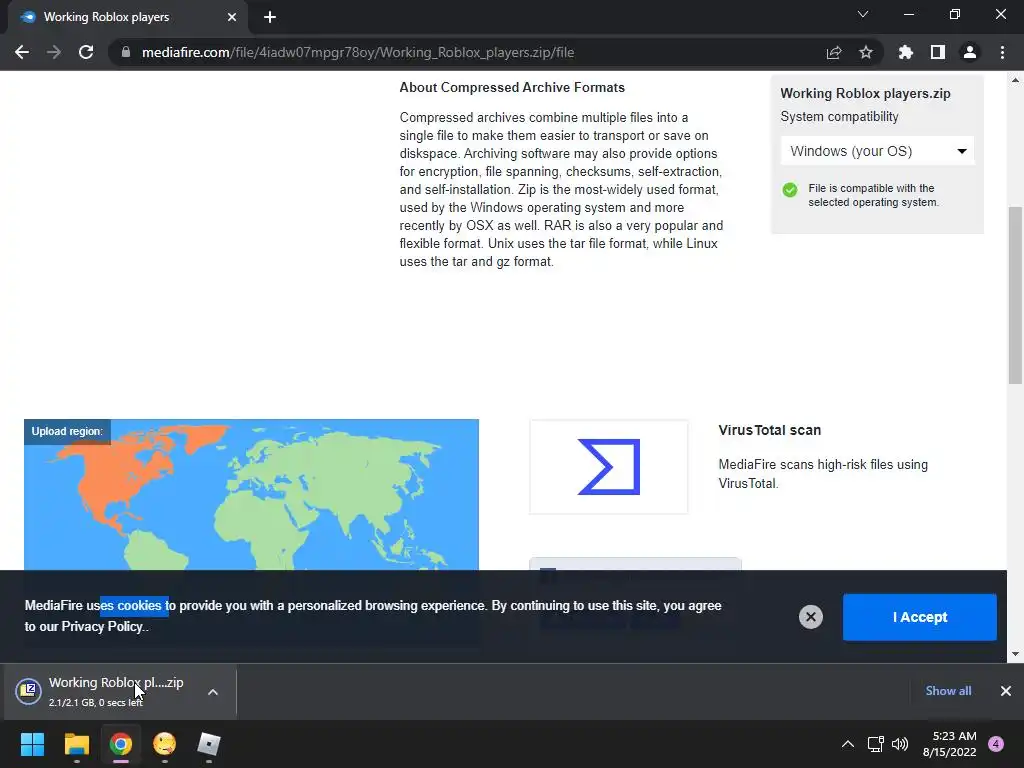Open Roblox from the taskbar
This screenshot has height=768, width=1024.
point(209,744)
